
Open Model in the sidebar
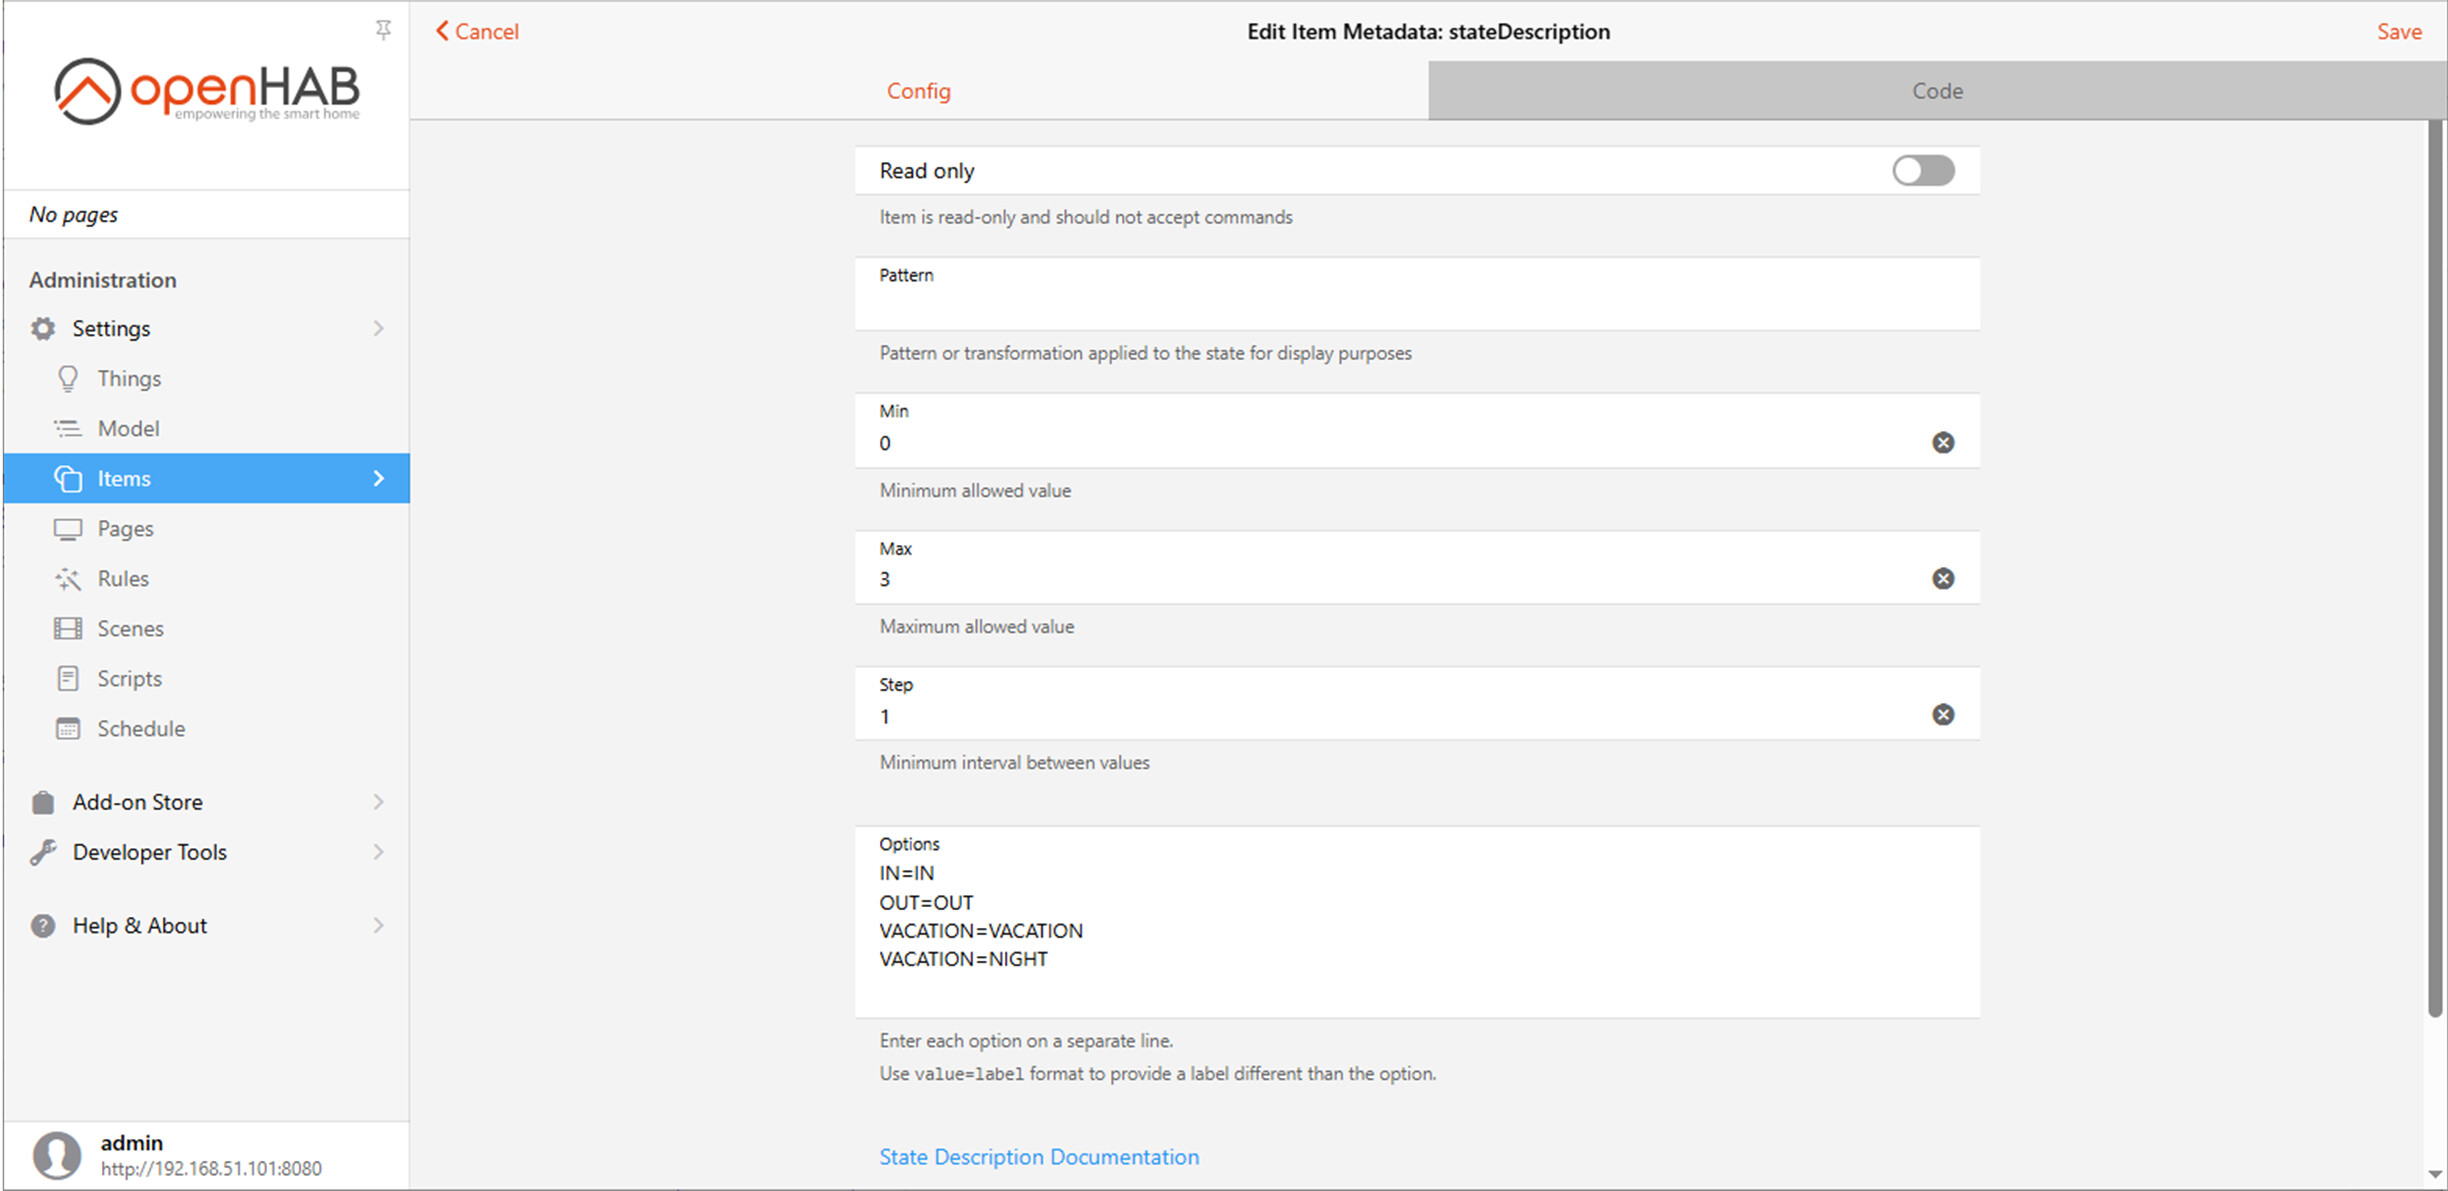207,428
